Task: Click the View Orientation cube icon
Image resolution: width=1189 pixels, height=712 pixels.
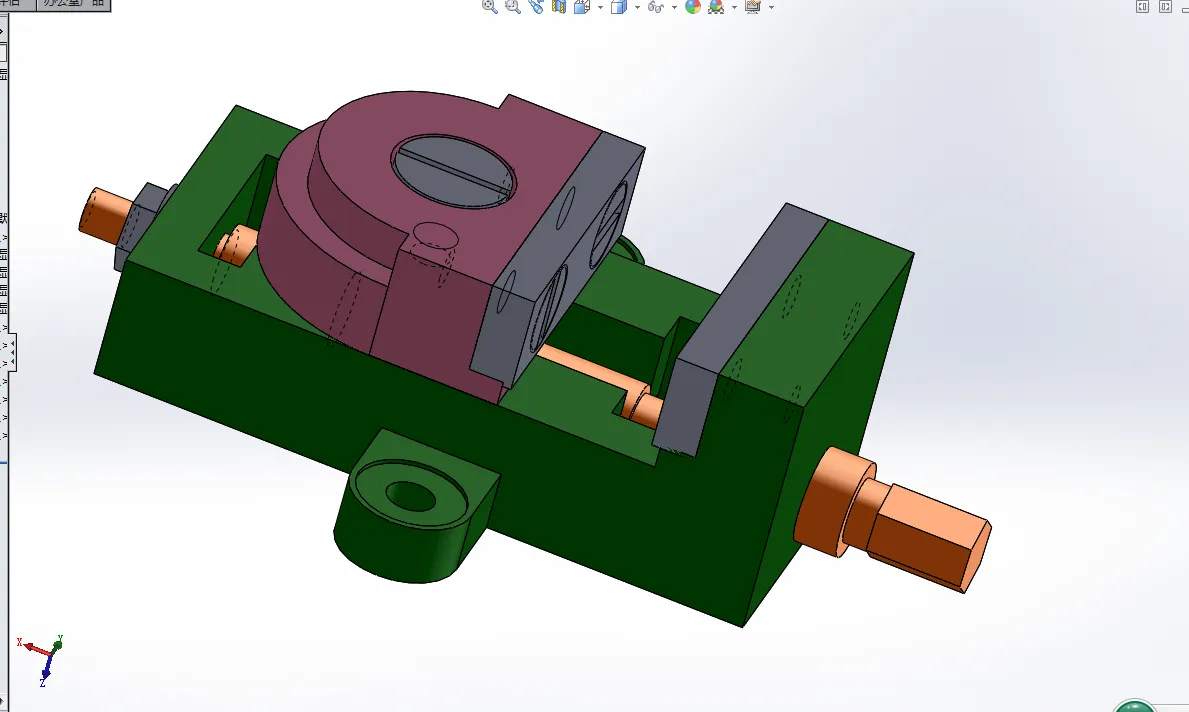Action: click(582, 7)
